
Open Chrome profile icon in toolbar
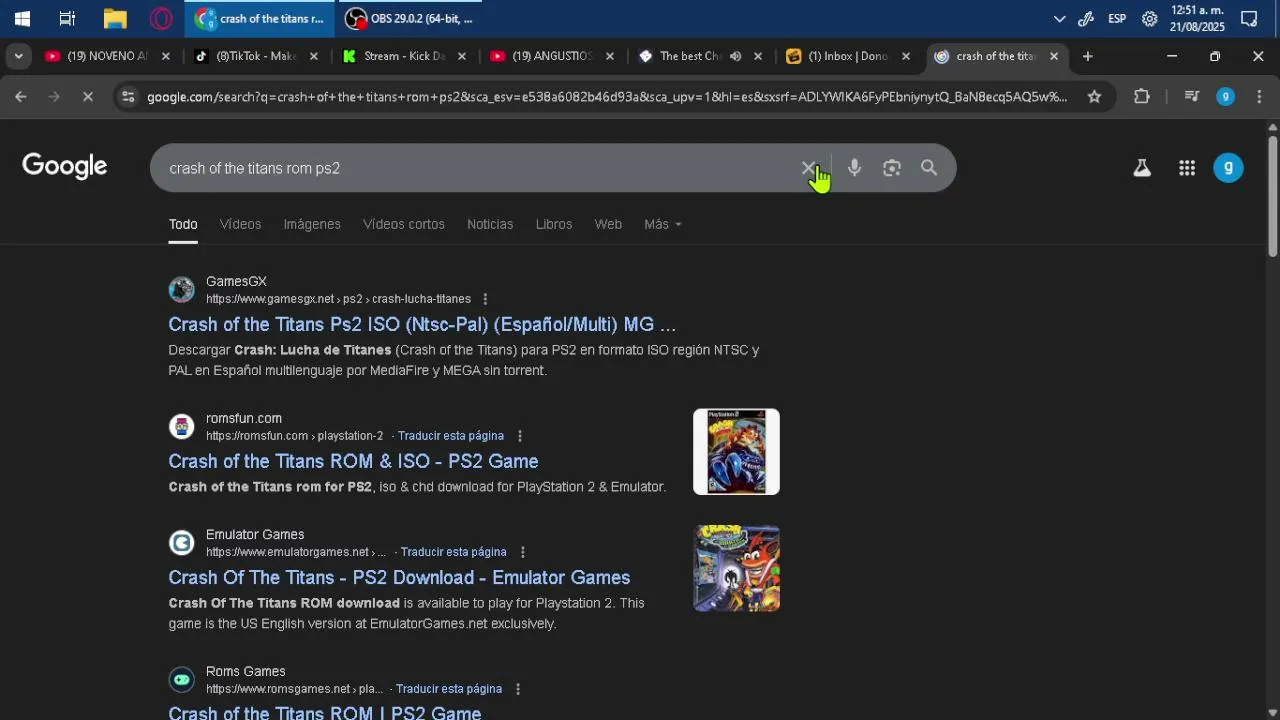[1225, 97]
